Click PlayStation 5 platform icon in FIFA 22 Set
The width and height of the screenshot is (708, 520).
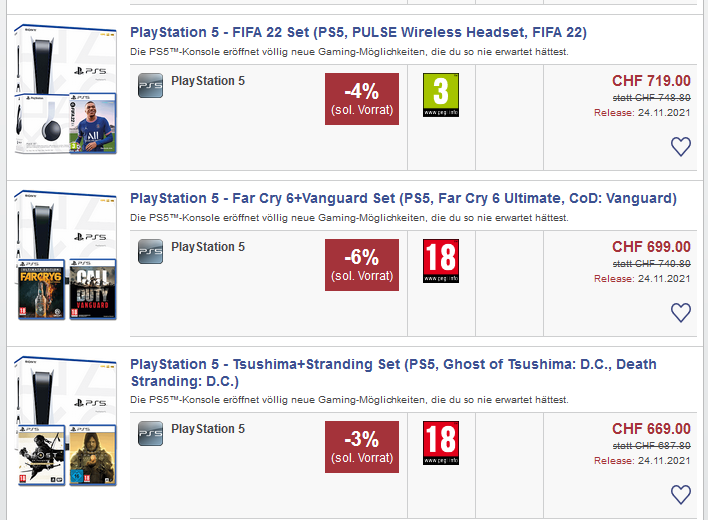pyautogui.click(x=150, y=86)
